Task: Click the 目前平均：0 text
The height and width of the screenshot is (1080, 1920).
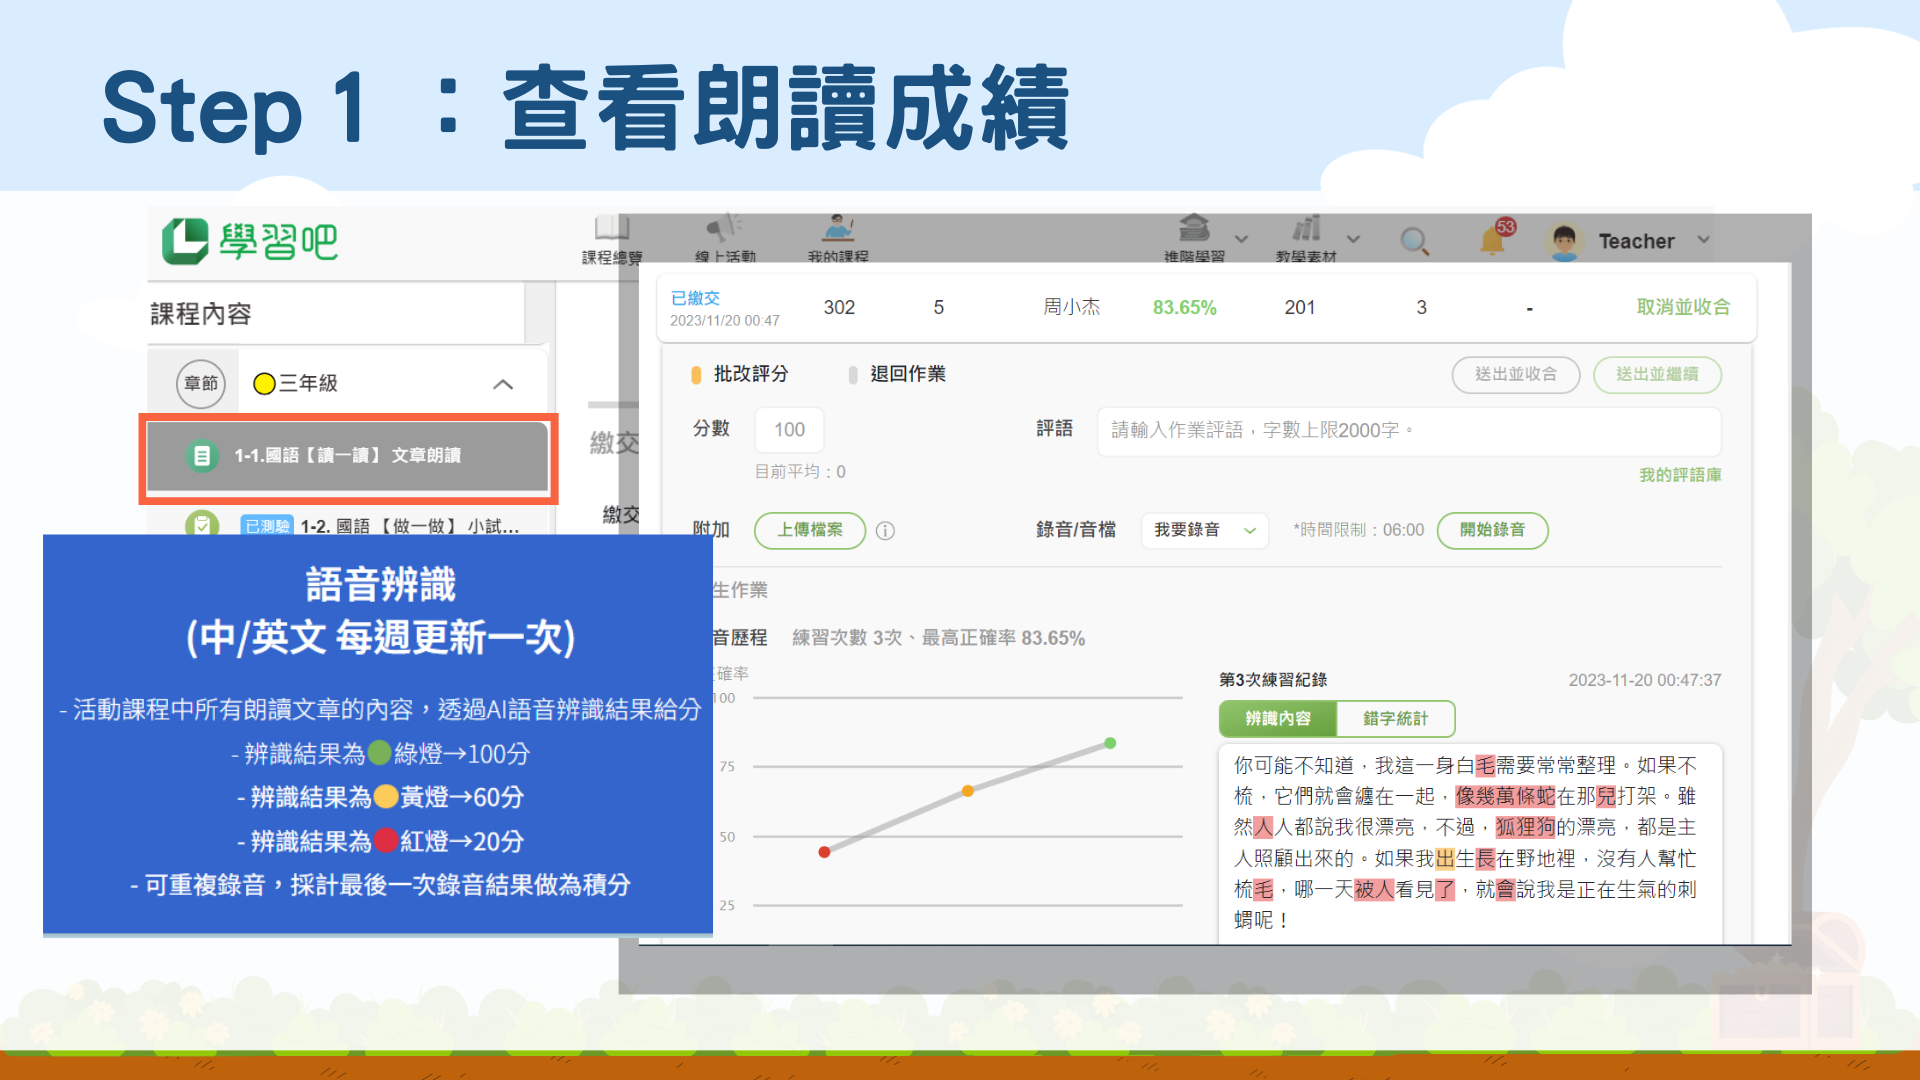Action: (x=800, y=472)
